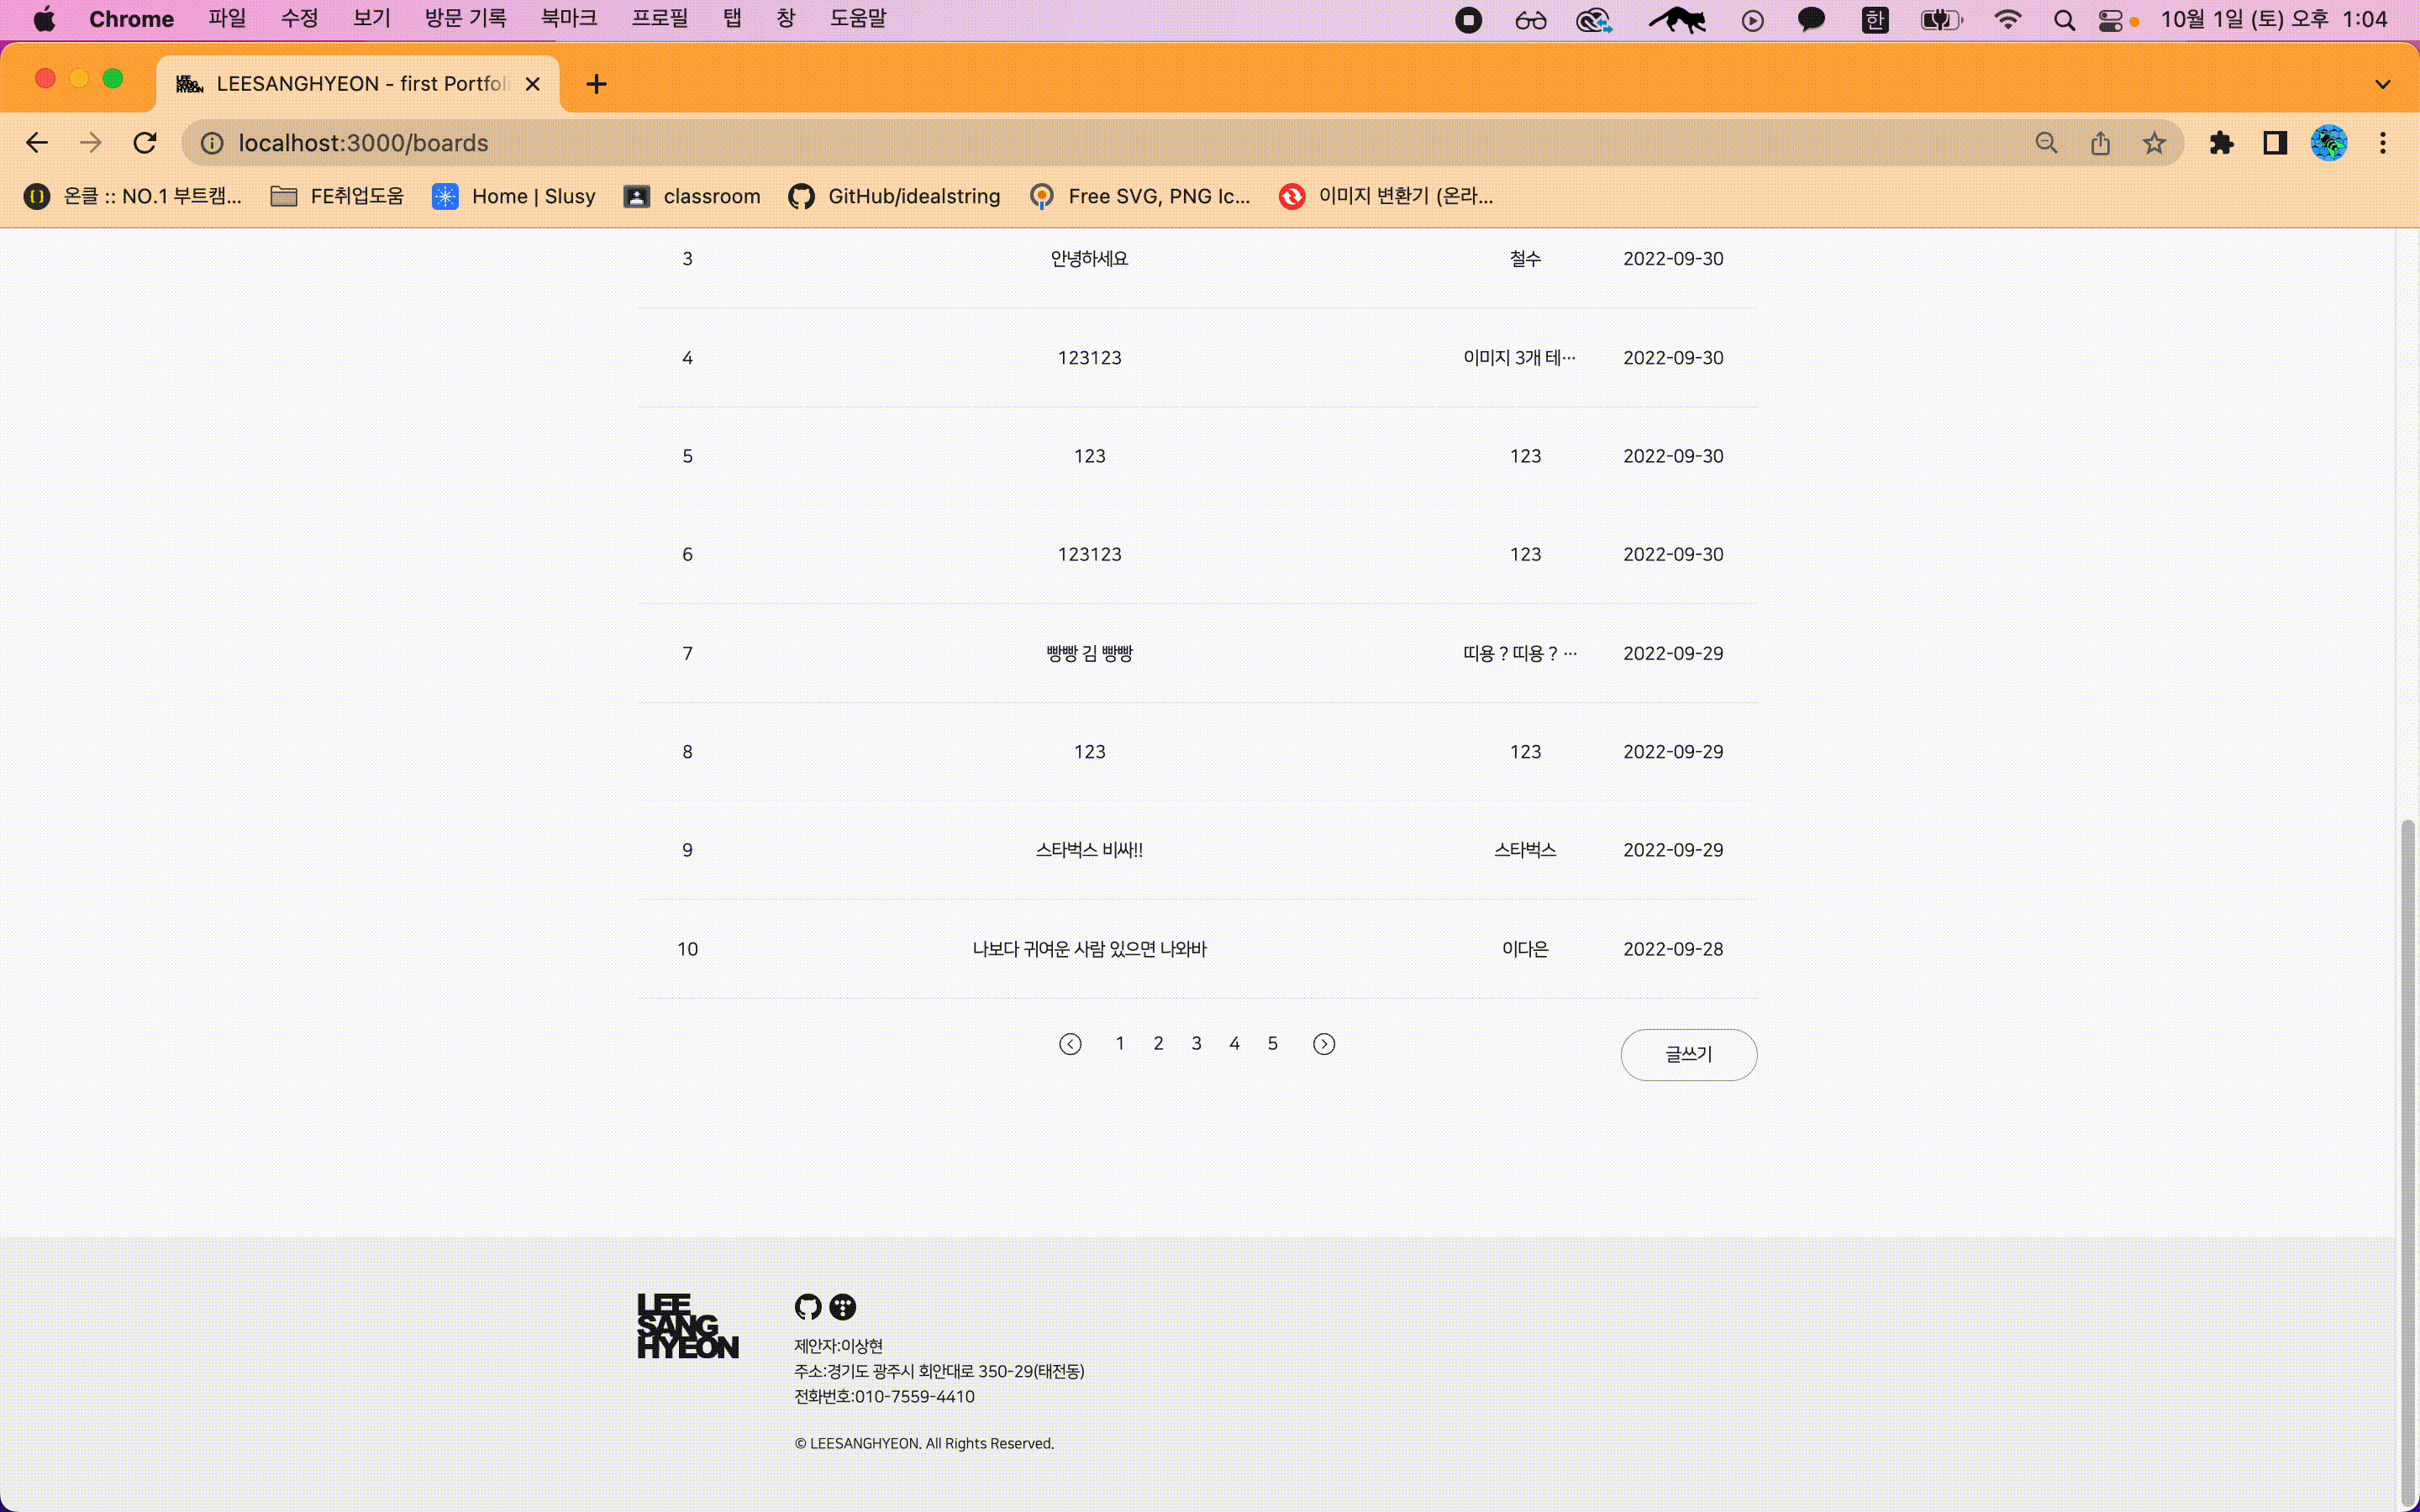Open Chrome three-dot menu

pyautogui.click(x=2382, y=143)
